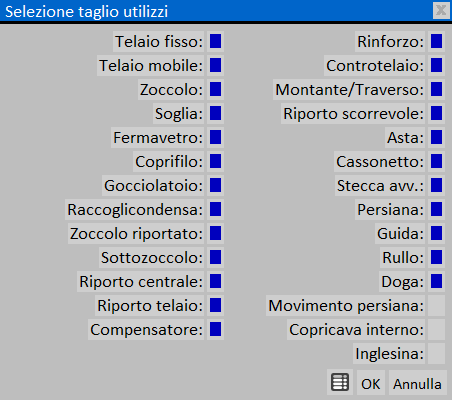The image size is (452, 400).
Task: Uncheck the Fermavetro option
Action: [x=215, y=137]
